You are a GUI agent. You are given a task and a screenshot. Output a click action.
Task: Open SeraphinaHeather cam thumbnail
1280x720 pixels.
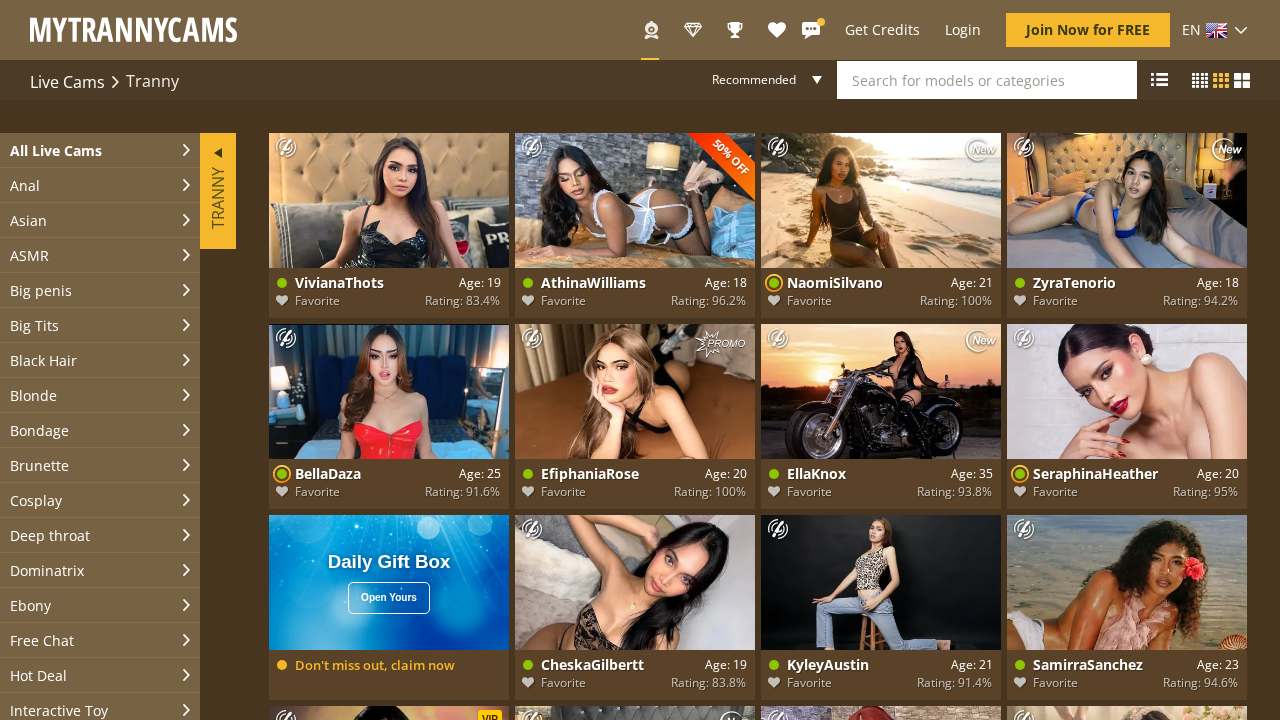[x=1127, y=391]
